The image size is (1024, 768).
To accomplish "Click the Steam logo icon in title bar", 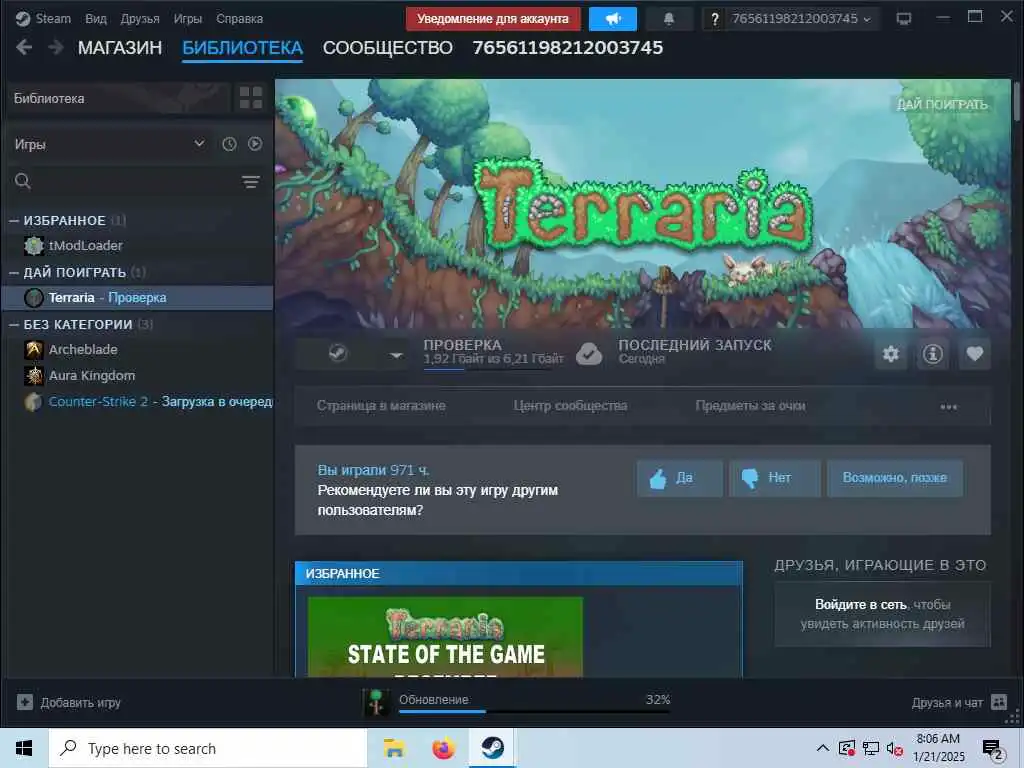I will tap(23, 18).
